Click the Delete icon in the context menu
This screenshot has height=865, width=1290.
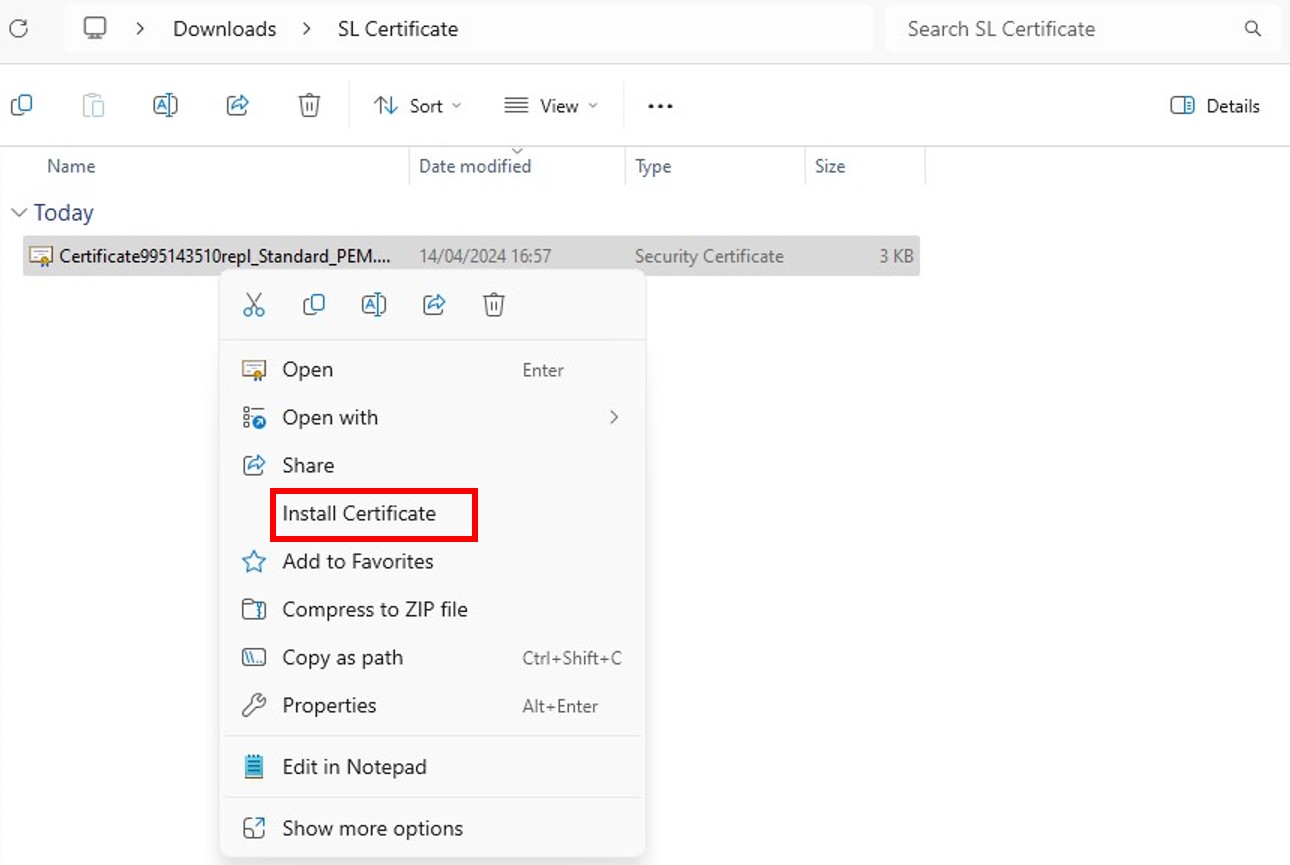[493, 304]
